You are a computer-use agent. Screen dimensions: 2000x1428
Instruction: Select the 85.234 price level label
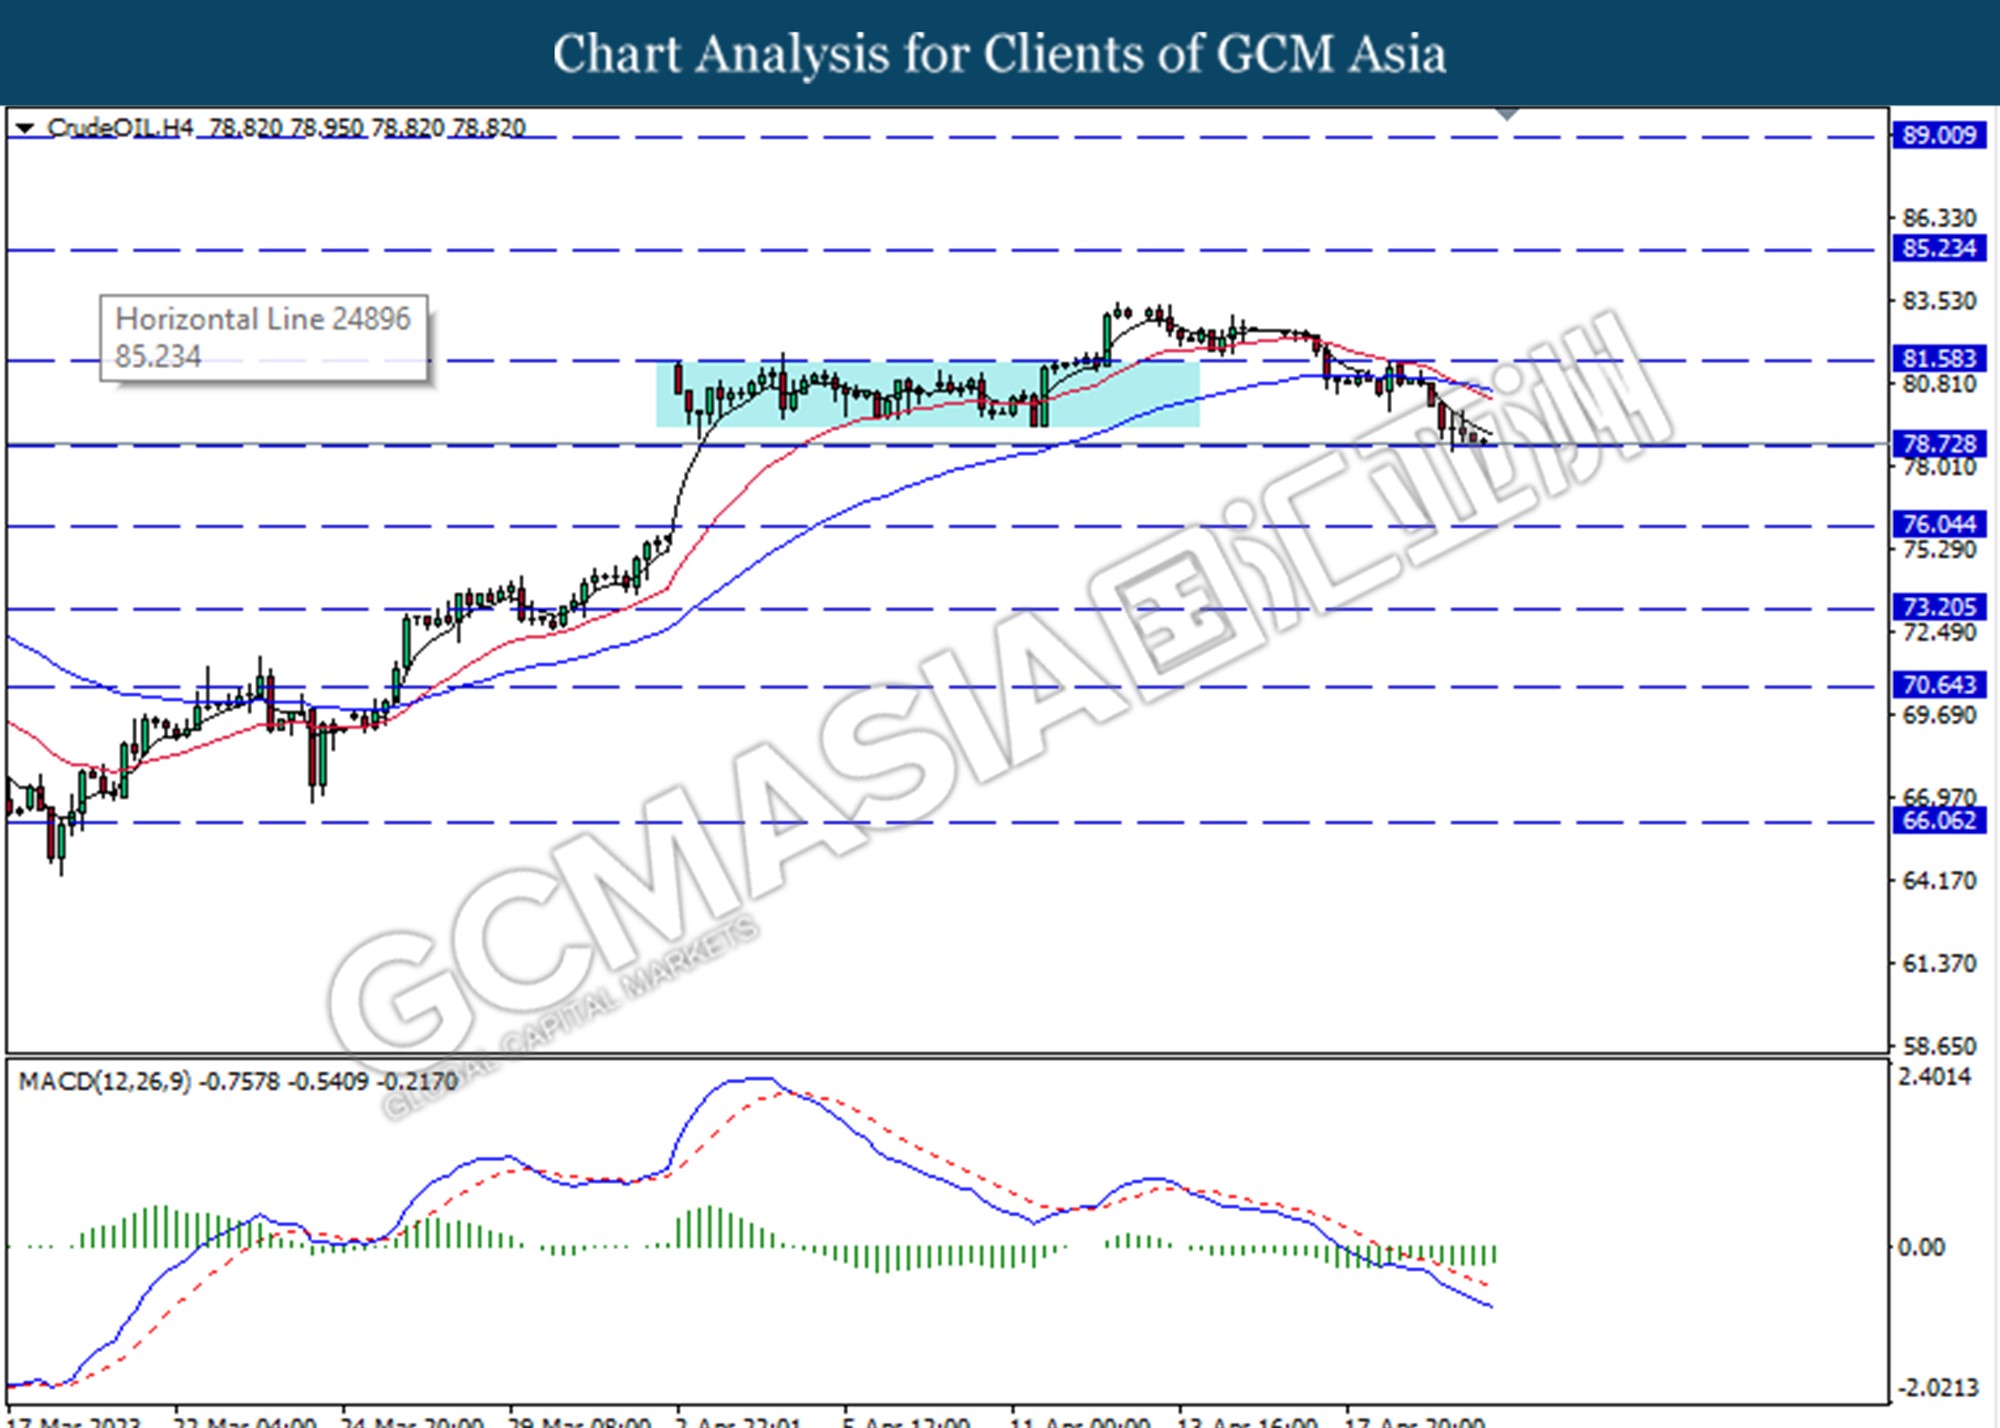coord(1938,248)
